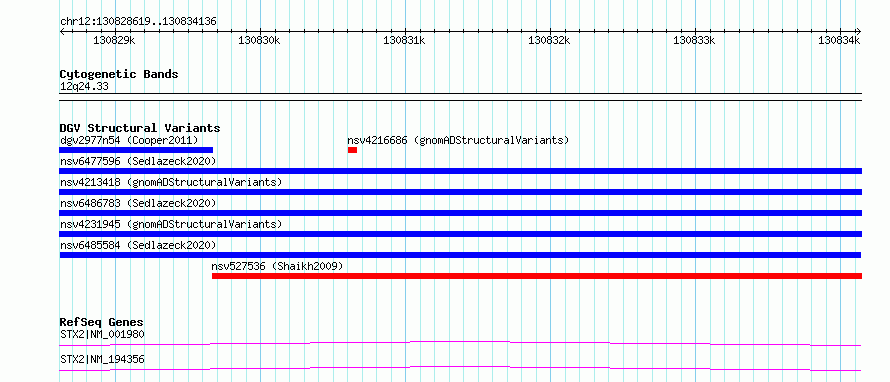This screenshot has height=382, width=890.
Task: Click the left arrowhead of the ruler
Action: [x=62, y=31]
